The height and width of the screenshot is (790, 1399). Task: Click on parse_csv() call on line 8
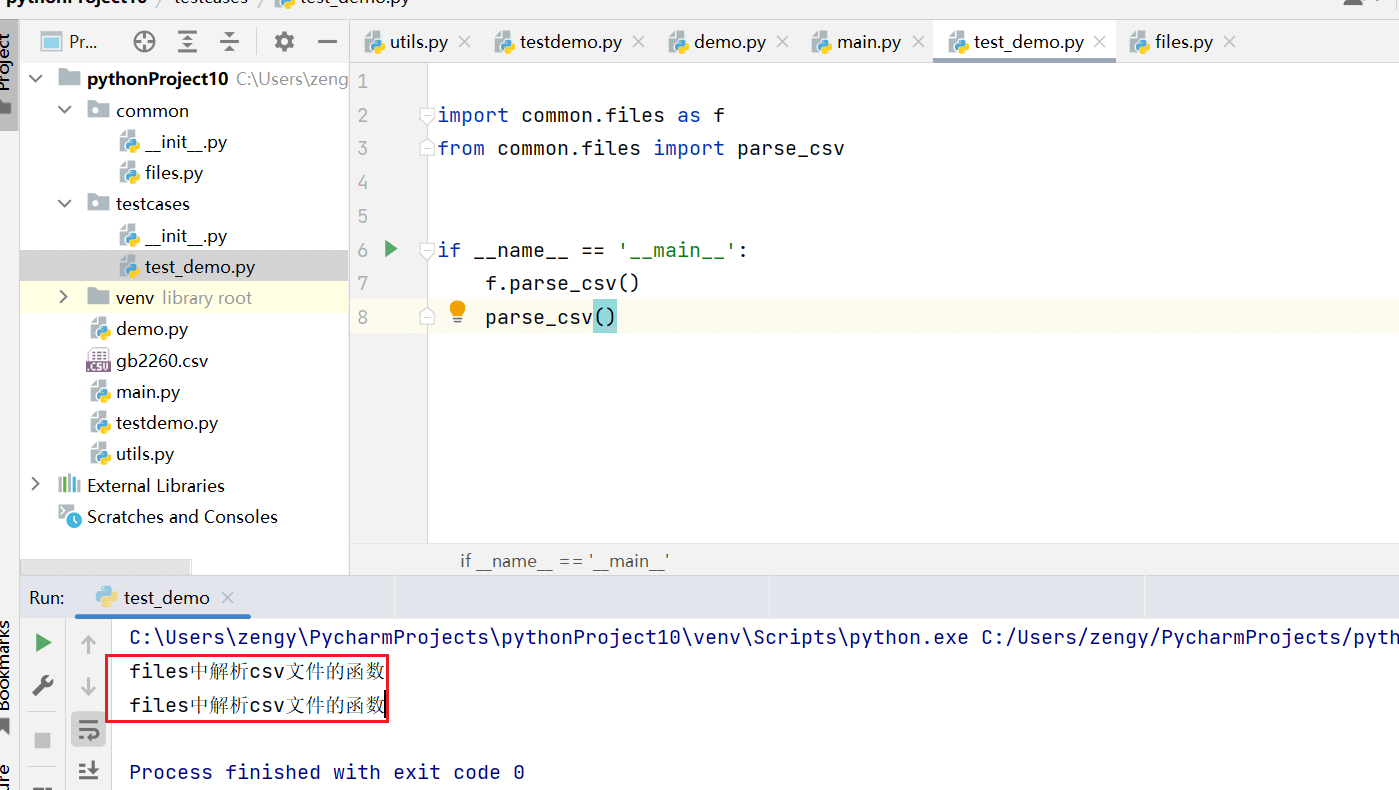tap(551, 317)
